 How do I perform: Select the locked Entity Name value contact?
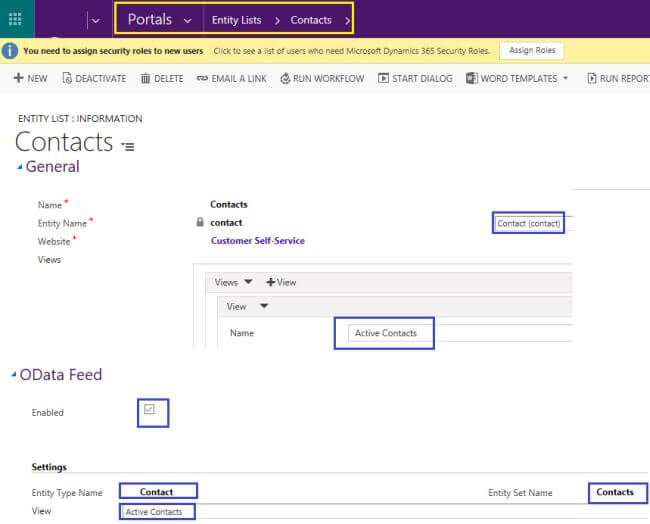point(226,223)
